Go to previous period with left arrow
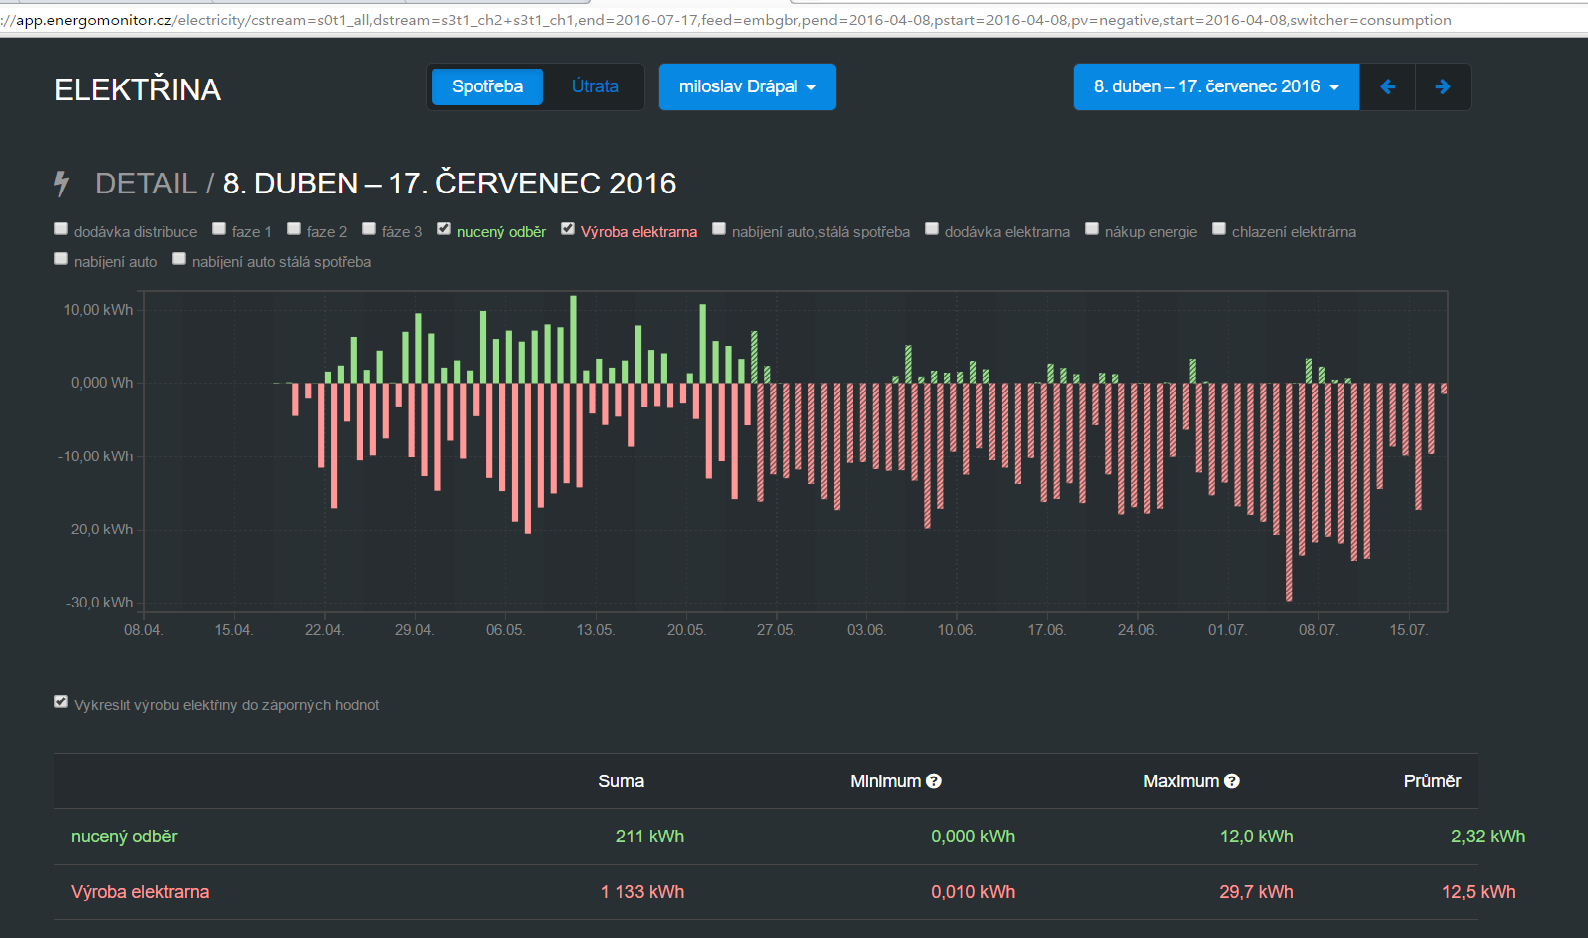The height and width of the screenshot is (938, 1588). (1387, 87)
